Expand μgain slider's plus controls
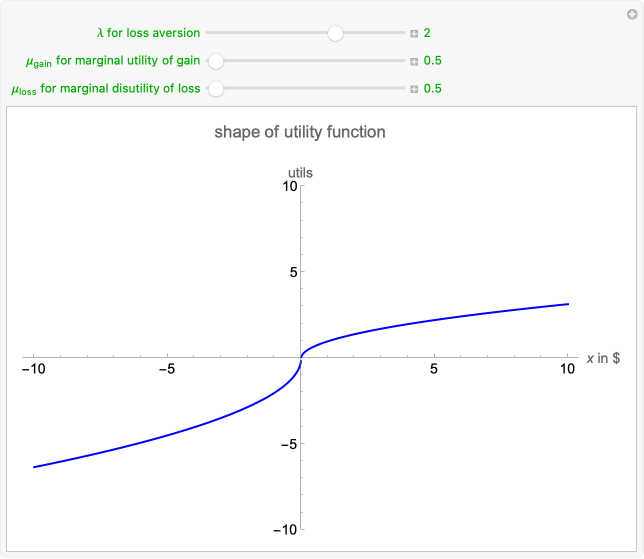 click(x=414, y=61)
